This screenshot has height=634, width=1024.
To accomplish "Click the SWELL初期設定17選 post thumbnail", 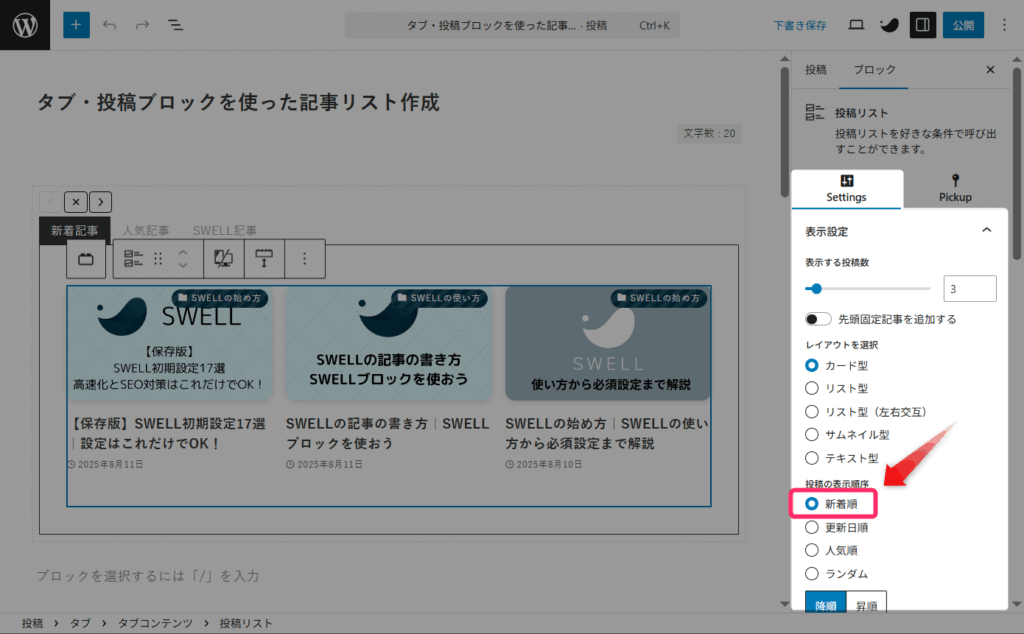I will point(169,343).
